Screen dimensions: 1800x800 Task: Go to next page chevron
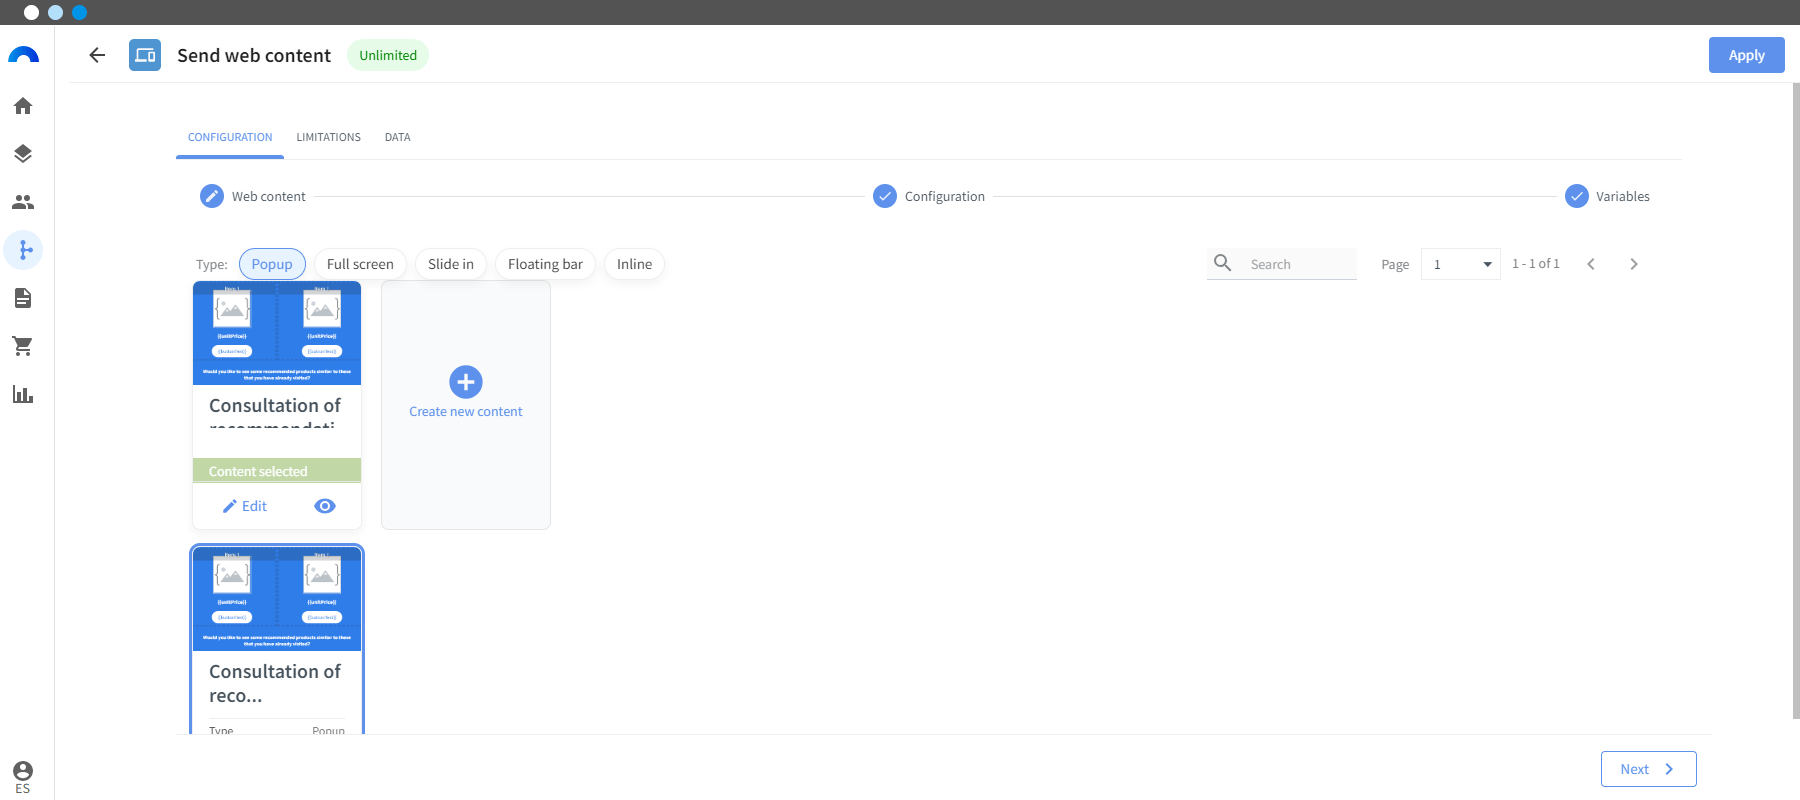1634,264
